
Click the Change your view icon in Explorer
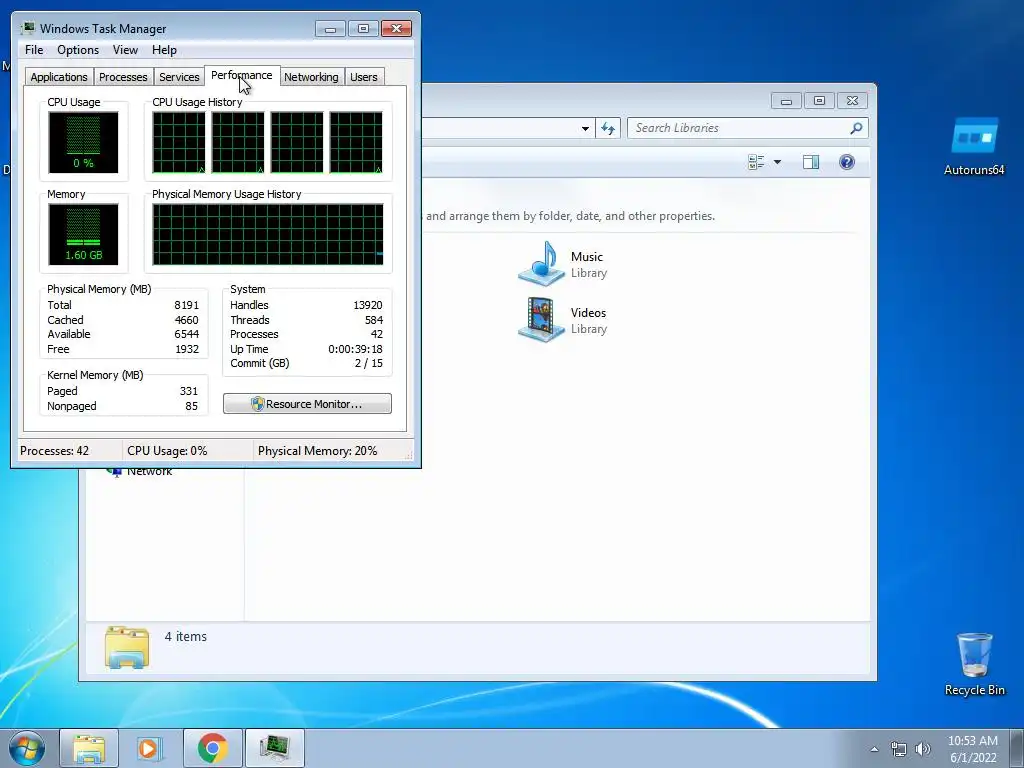[756, 162]
